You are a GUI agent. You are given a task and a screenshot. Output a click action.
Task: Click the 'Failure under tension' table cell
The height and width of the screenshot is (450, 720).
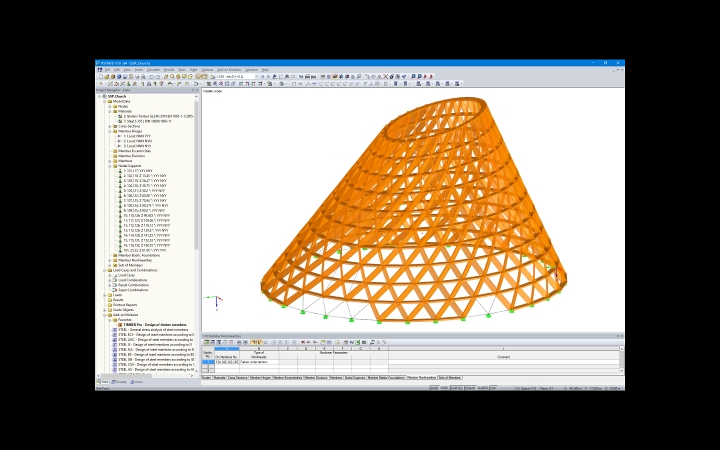coord(259,362)
